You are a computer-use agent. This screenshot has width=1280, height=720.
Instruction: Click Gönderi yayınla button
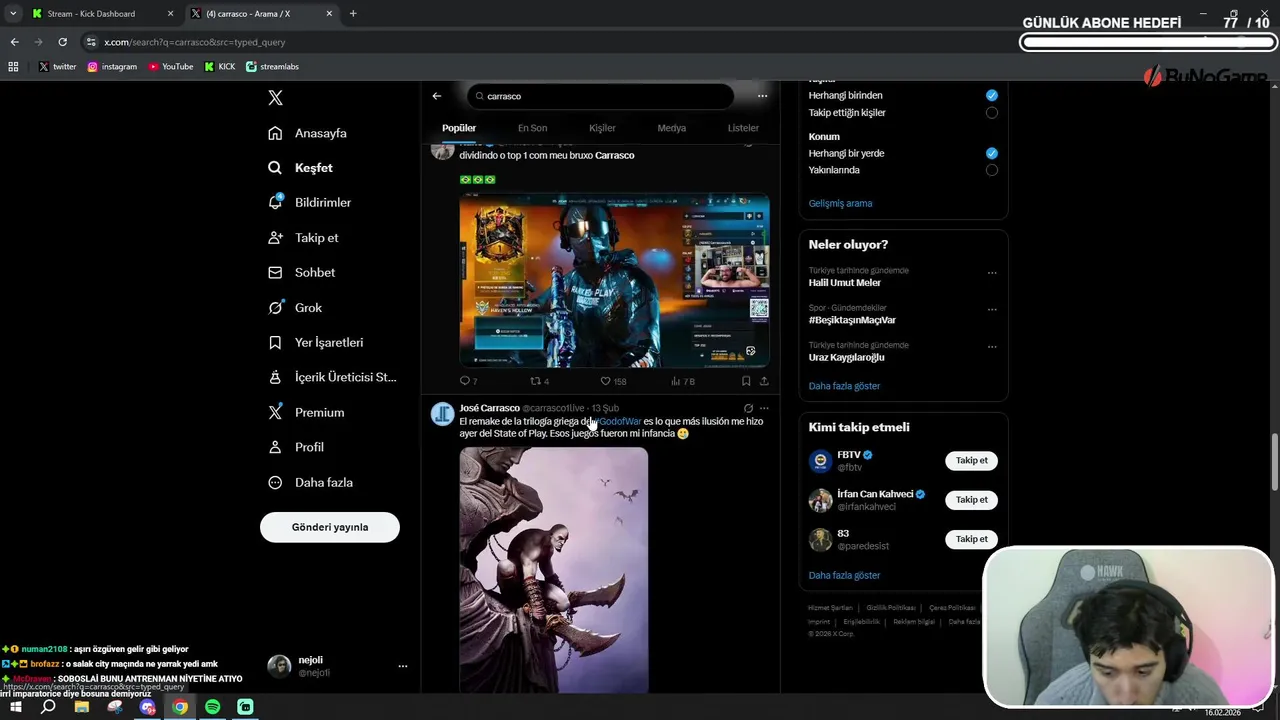point(330,527)
